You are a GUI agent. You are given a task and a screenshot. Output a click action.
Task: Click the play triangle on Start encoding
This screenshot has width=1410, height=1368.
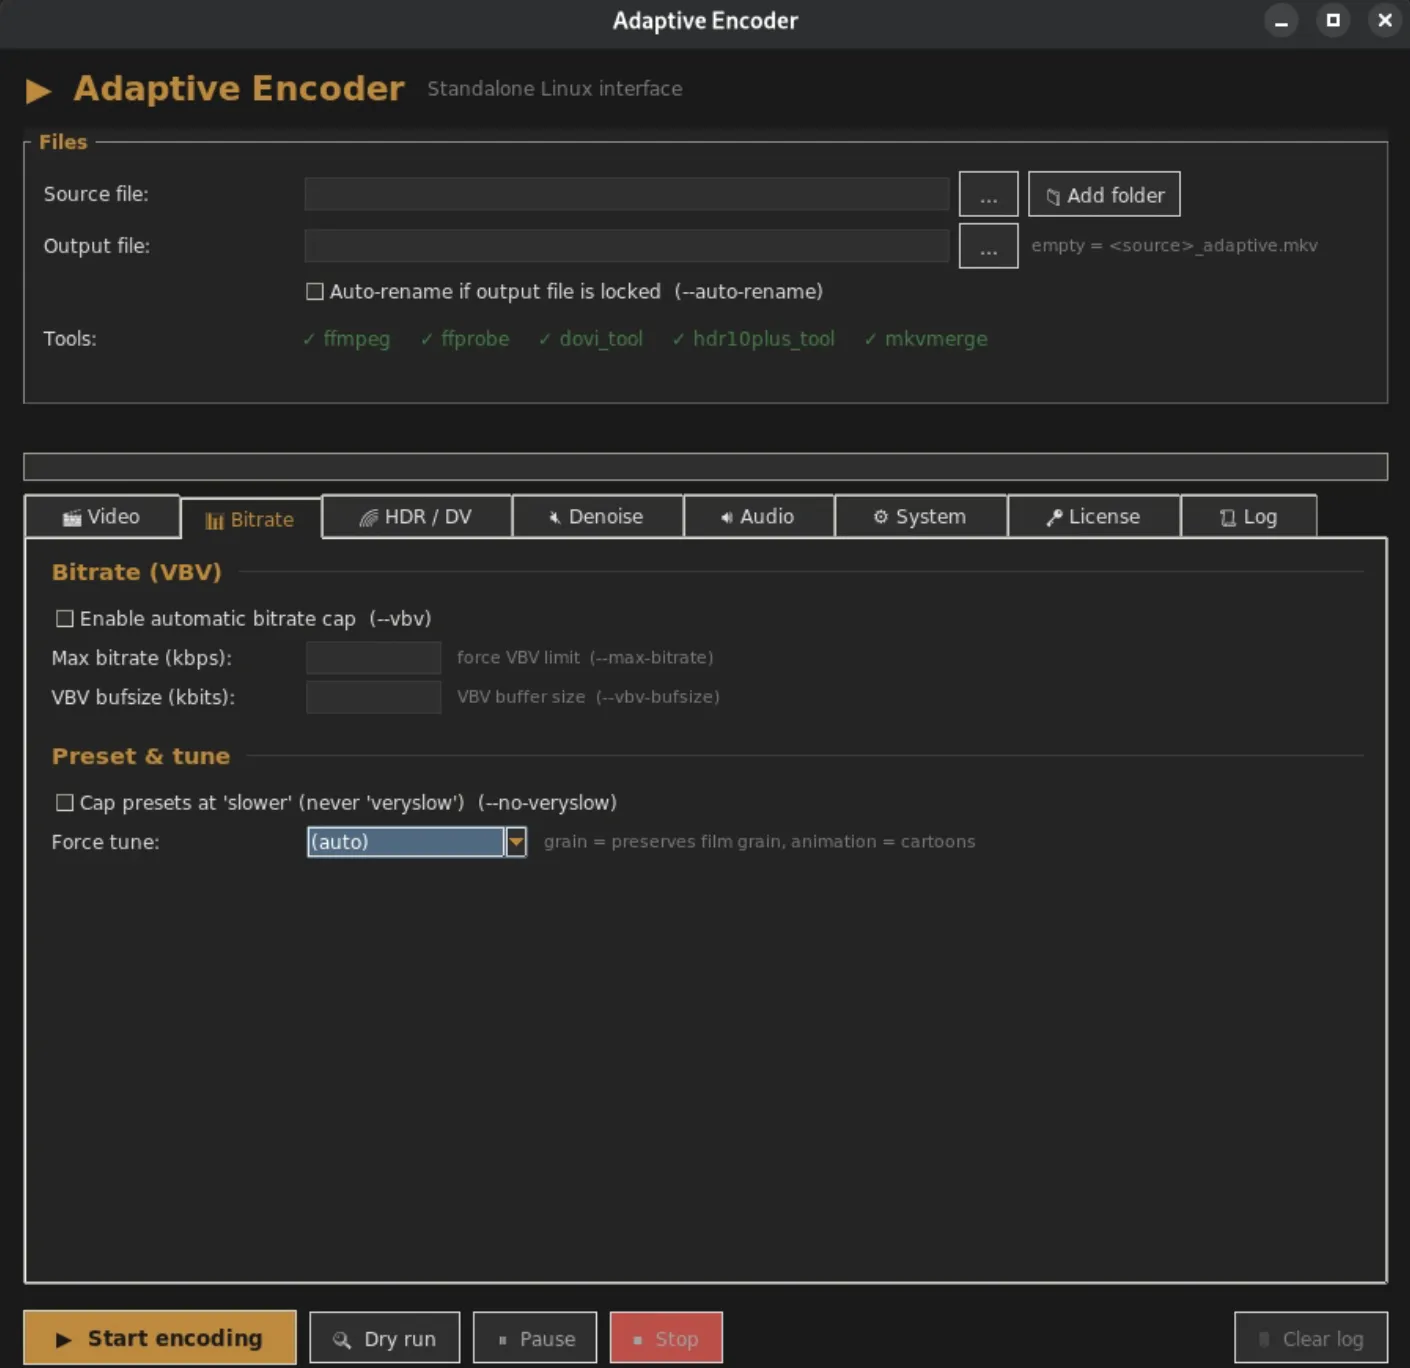pos(63,1339)
